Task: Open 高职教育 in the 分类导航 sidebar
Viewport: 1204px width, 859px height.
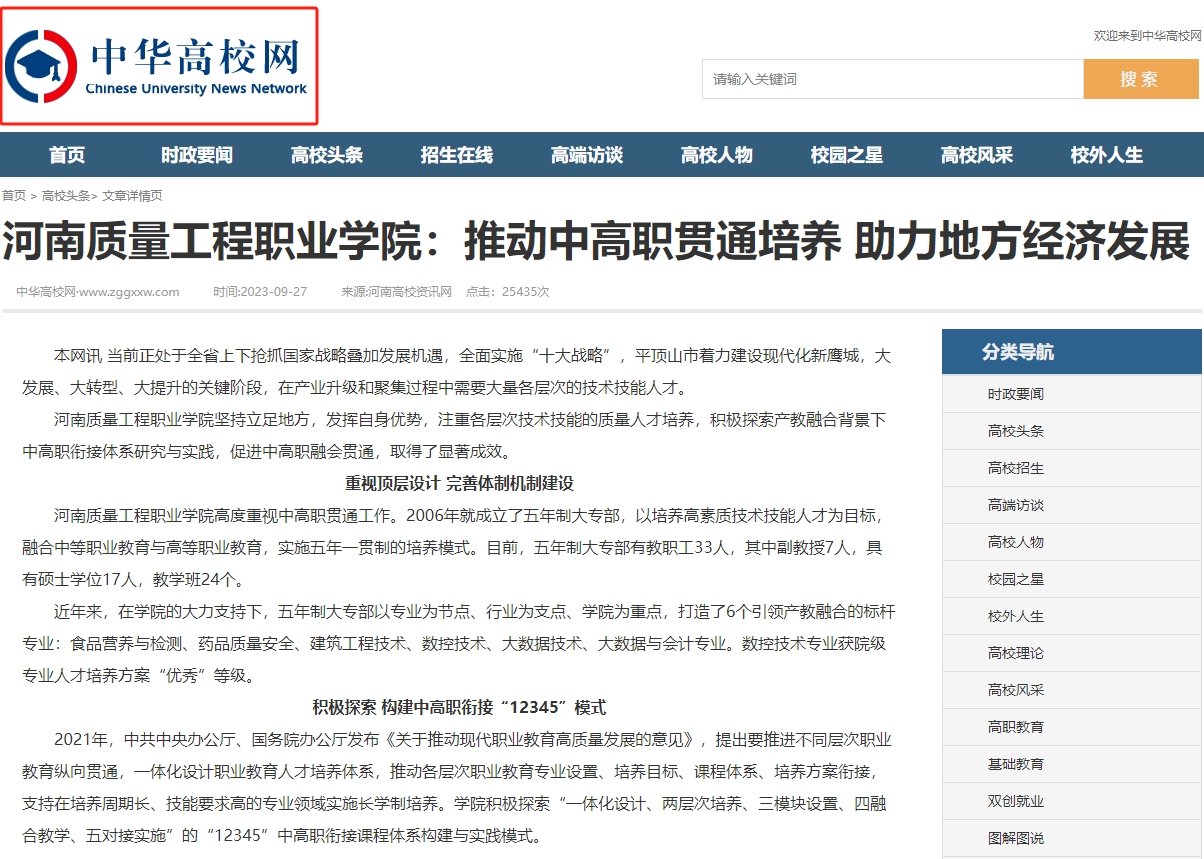Action: [x=1015, y=727]
